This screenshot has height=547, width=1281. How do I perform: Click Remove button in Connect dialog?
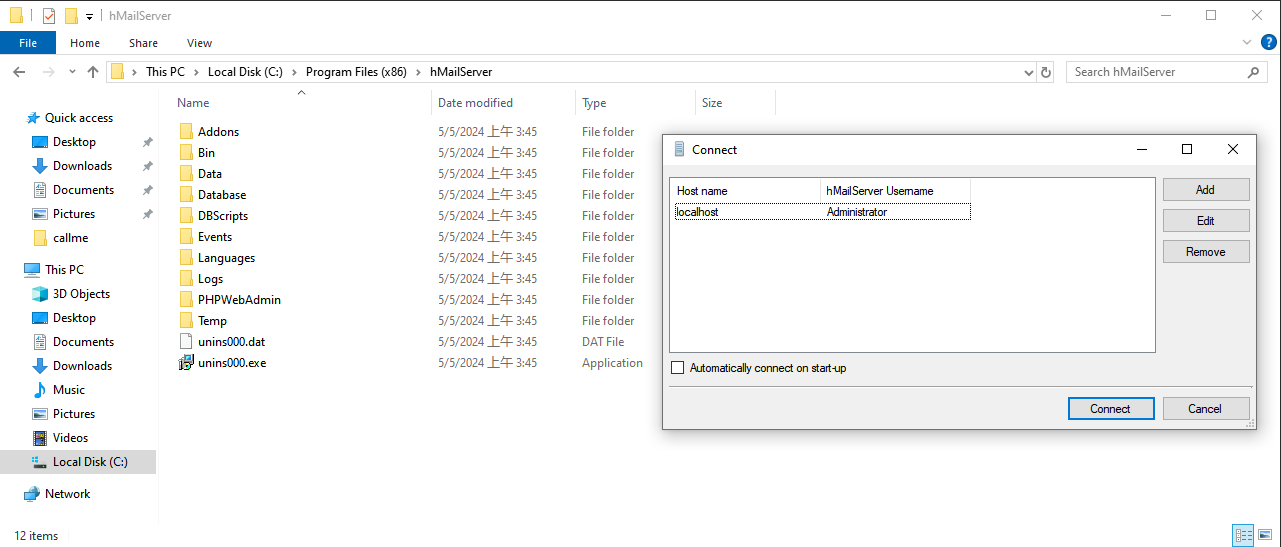1206,252
